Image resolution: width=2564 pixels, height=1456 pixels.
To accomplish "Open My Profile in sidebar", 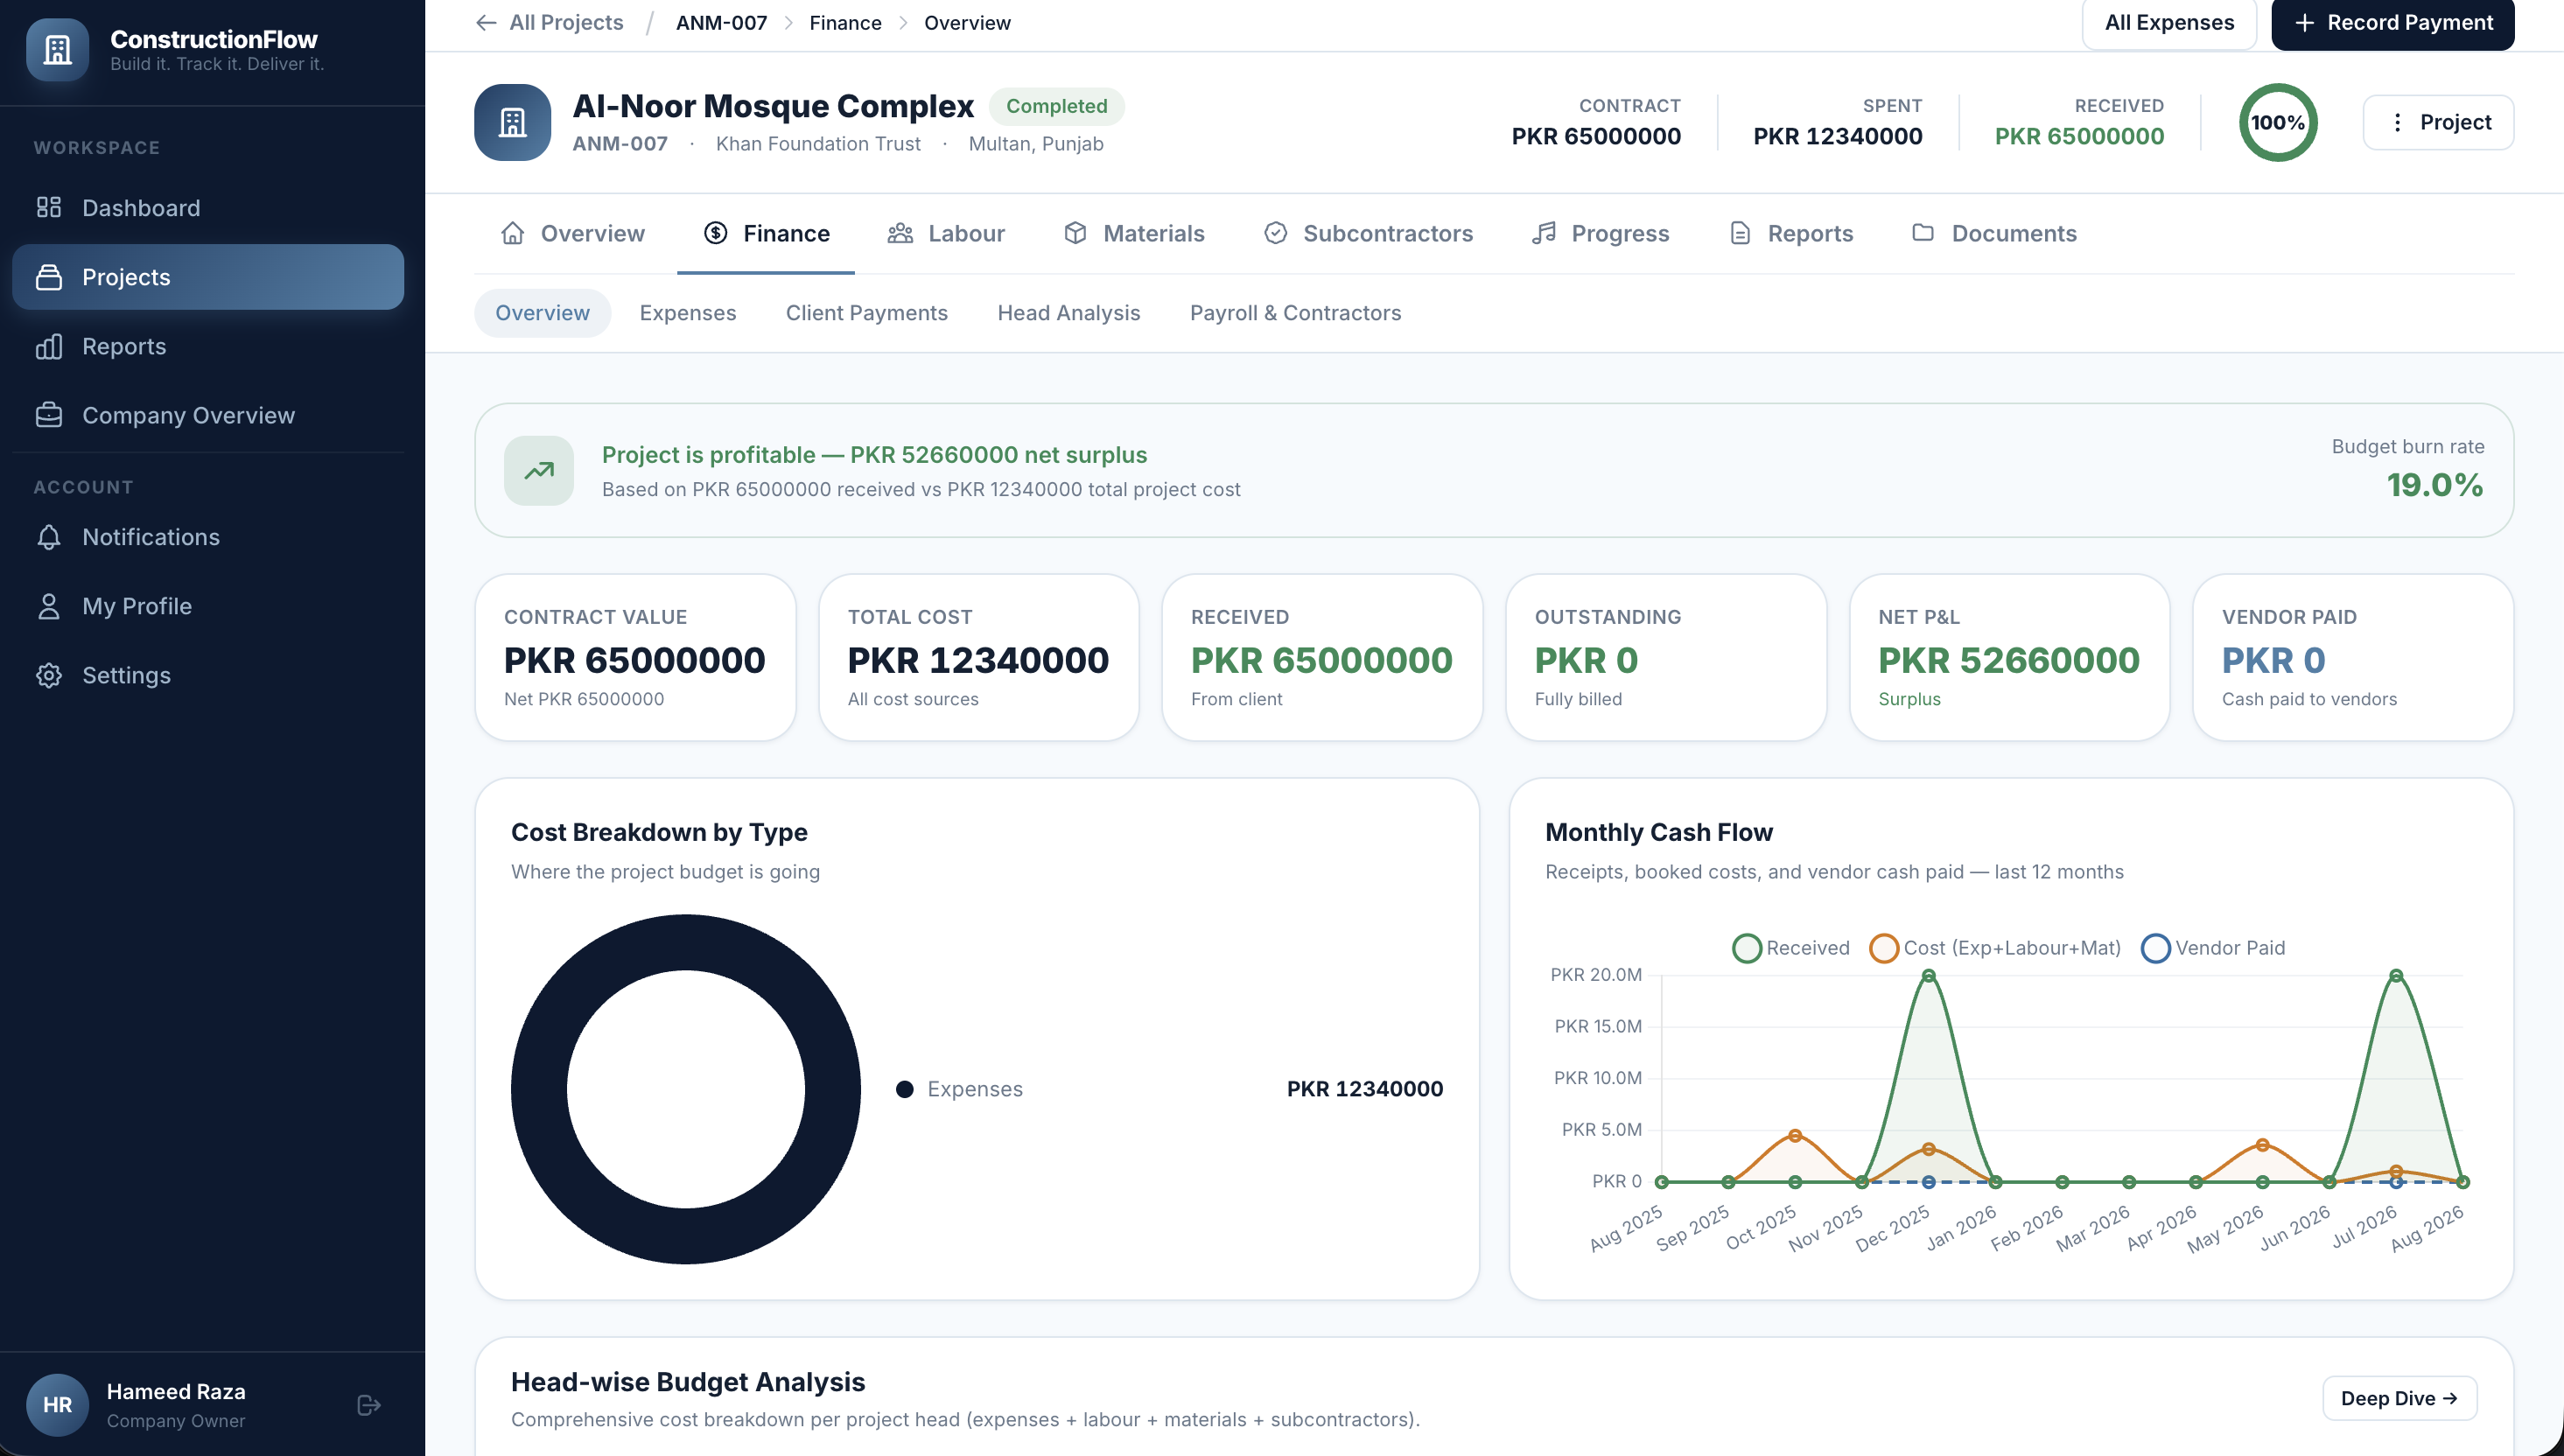I will [x=208, y=606].
